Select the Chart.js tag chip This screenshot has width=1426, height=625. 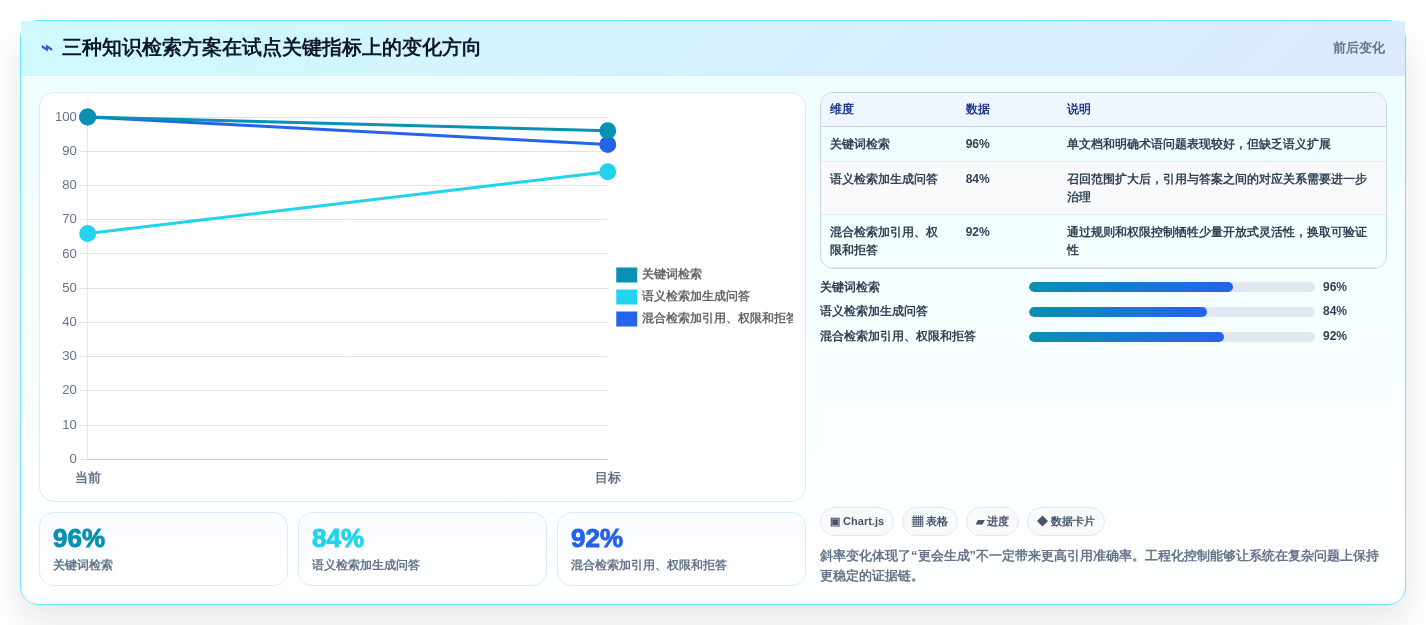point(857,522)
